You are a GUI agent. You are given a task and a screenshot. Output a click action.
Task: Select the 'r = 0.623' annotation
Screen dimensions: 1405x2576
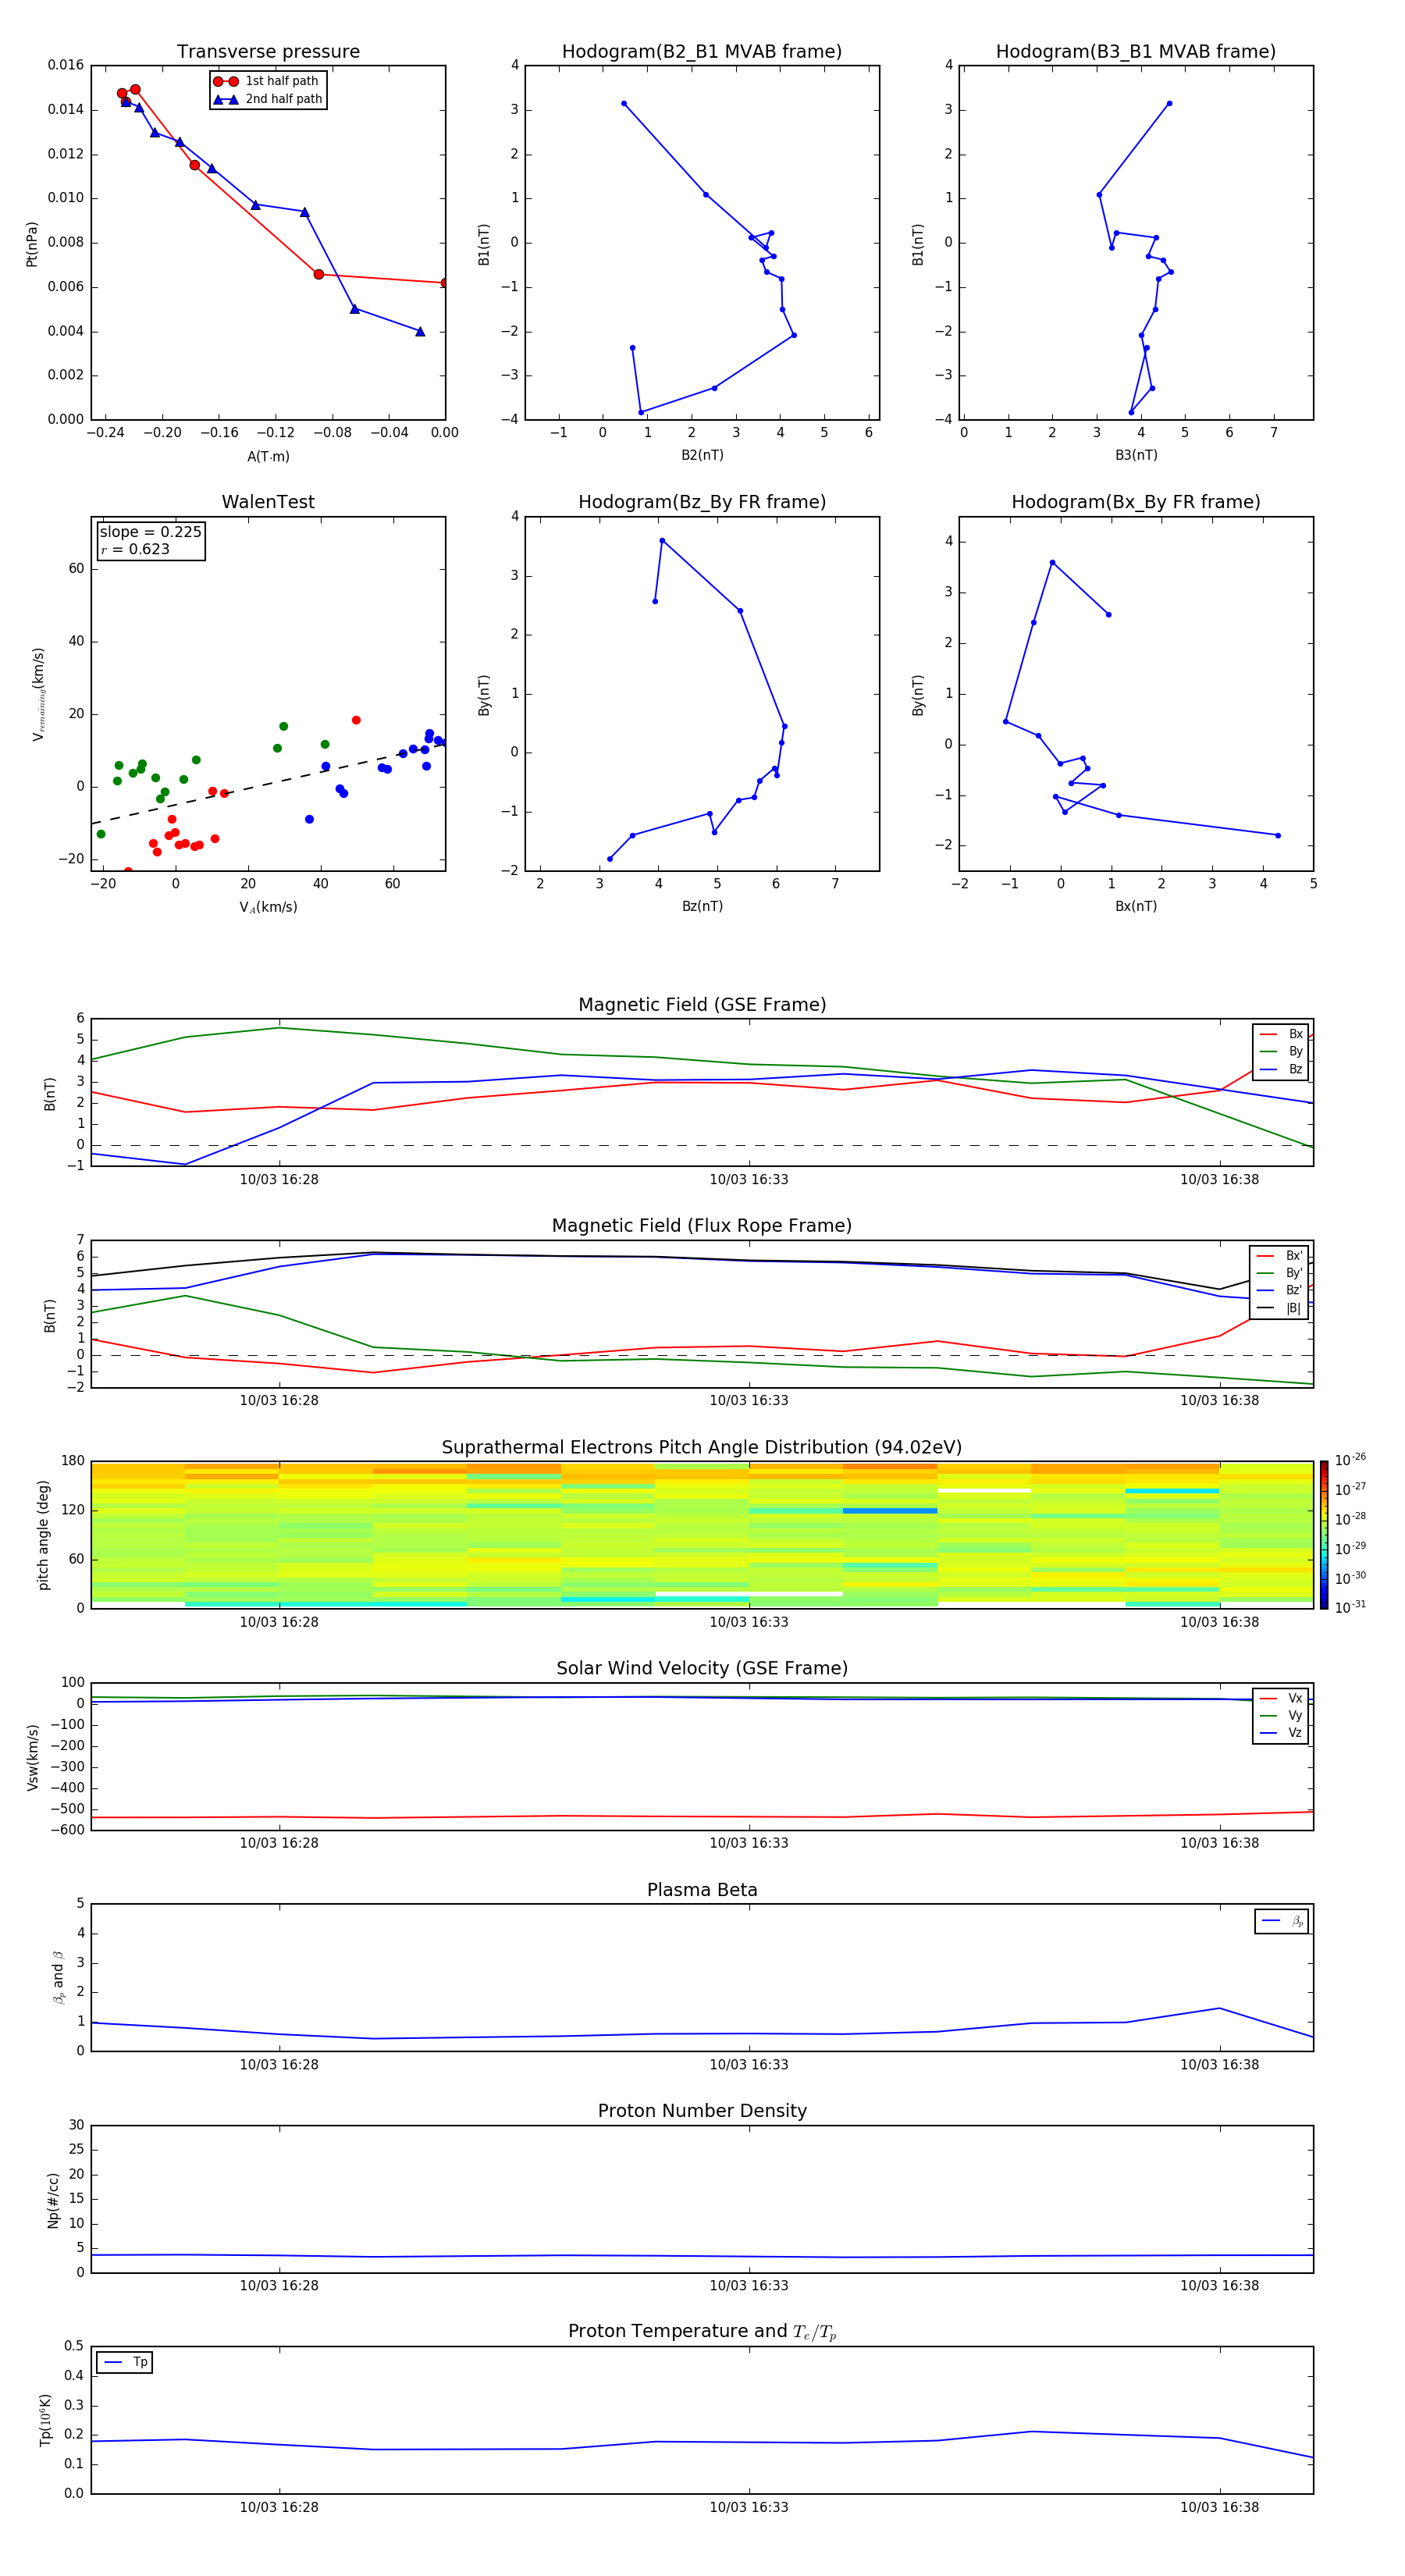tap(135, 549)
